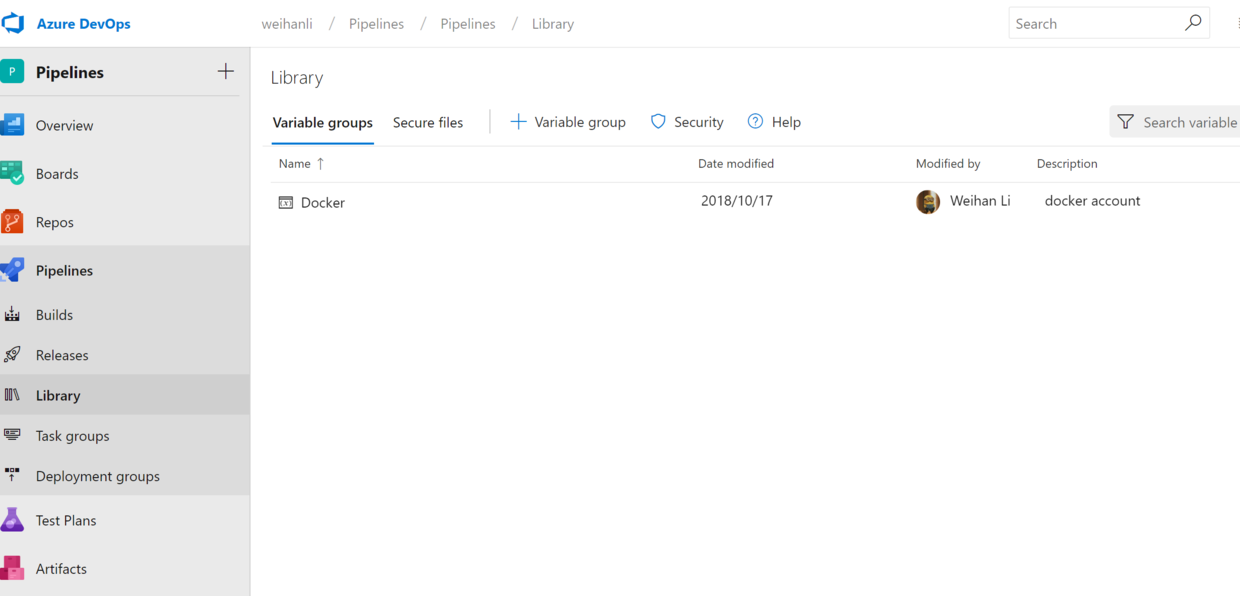
Task: Click the Help question mark icon
Action: pyautogui.click(x=755, y=122)
